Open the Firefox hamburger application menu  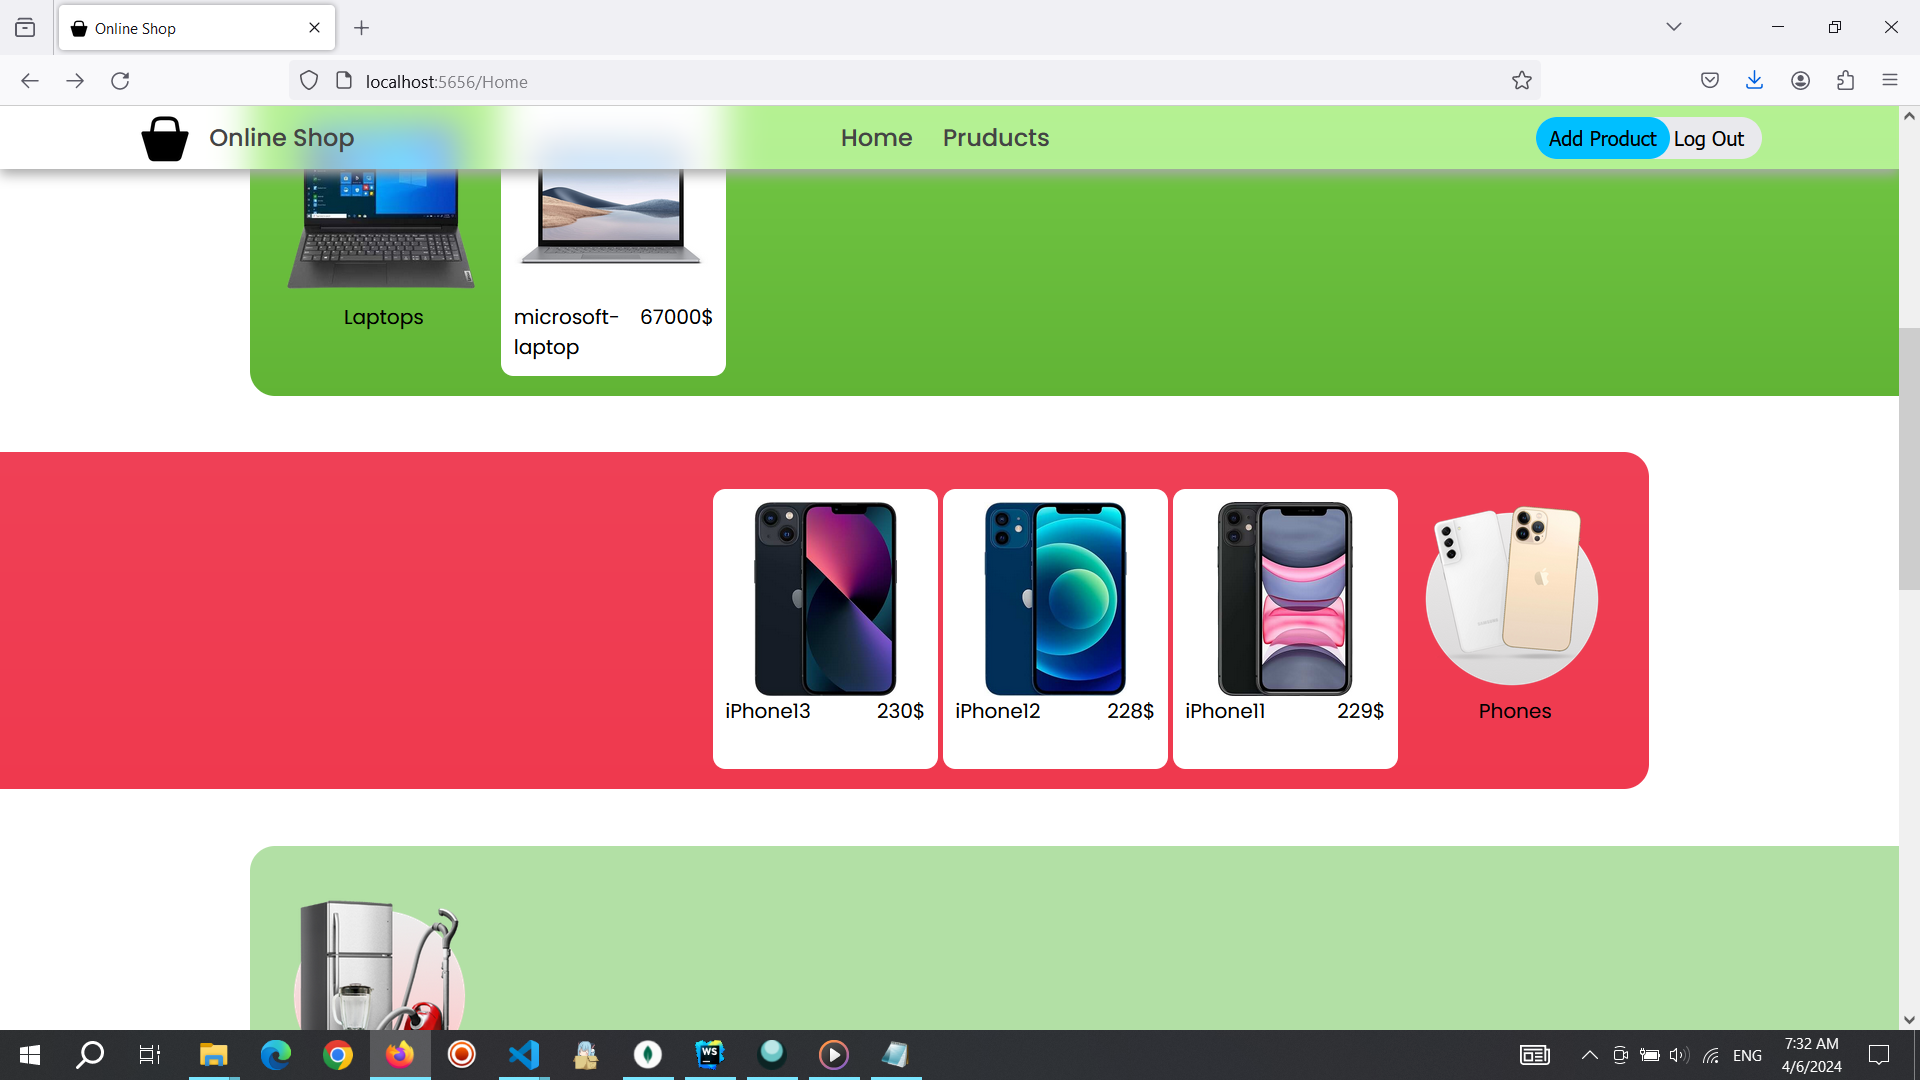(x=1889, y=81)
